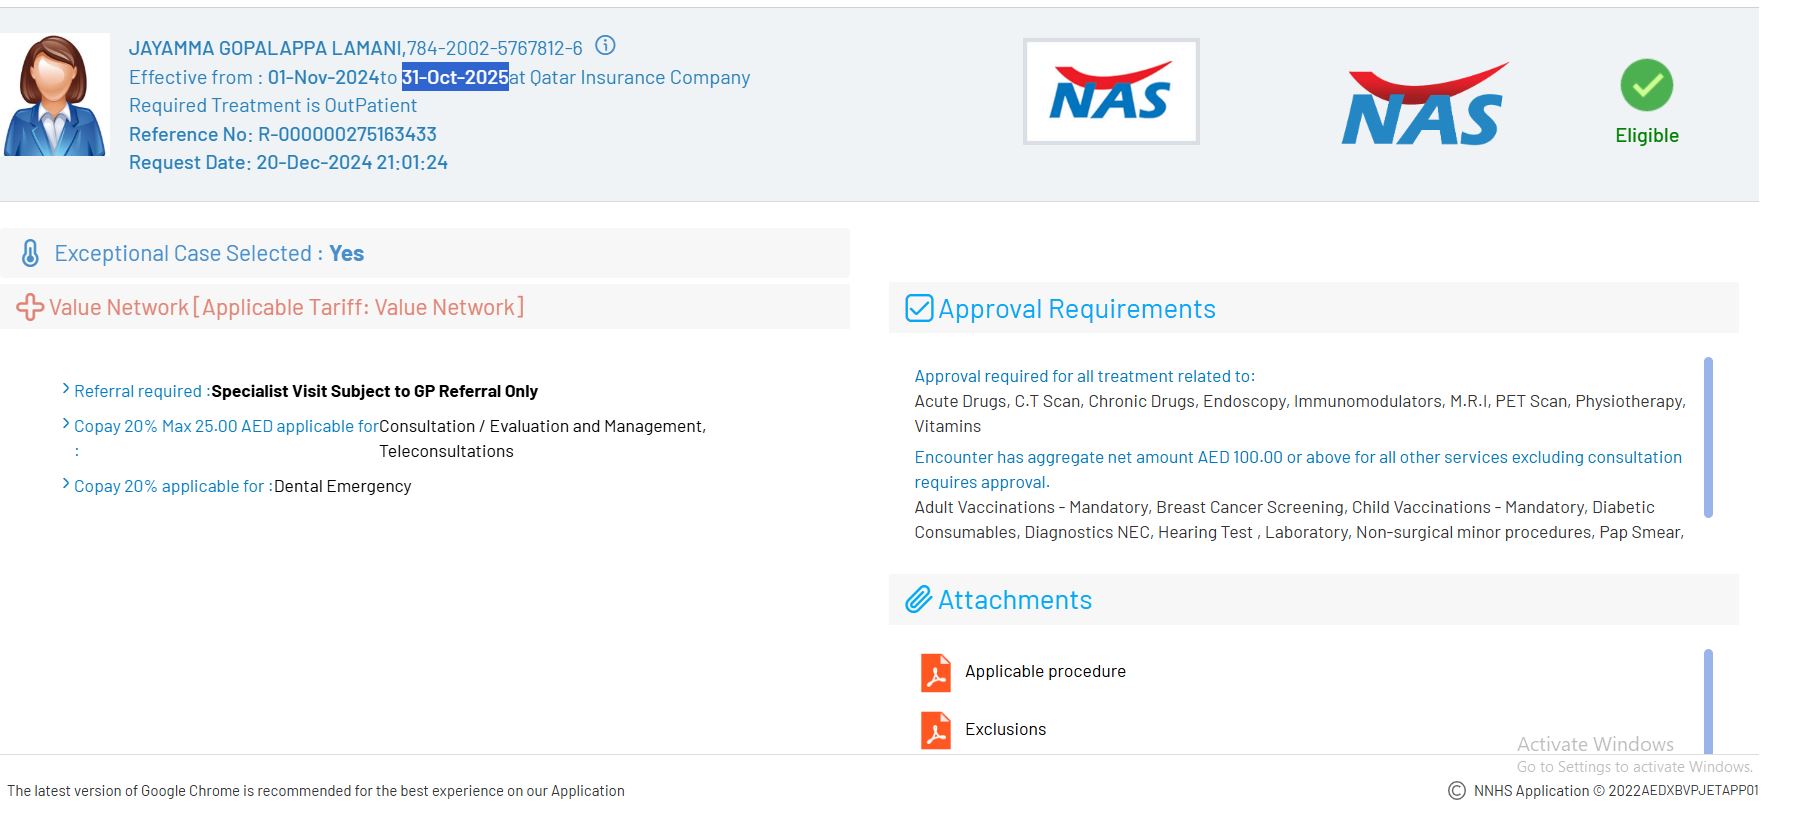Click the thermometer Exceptional Case icon
The image size is (1819, 819).
pyautogui.click(x=31, y=254)
